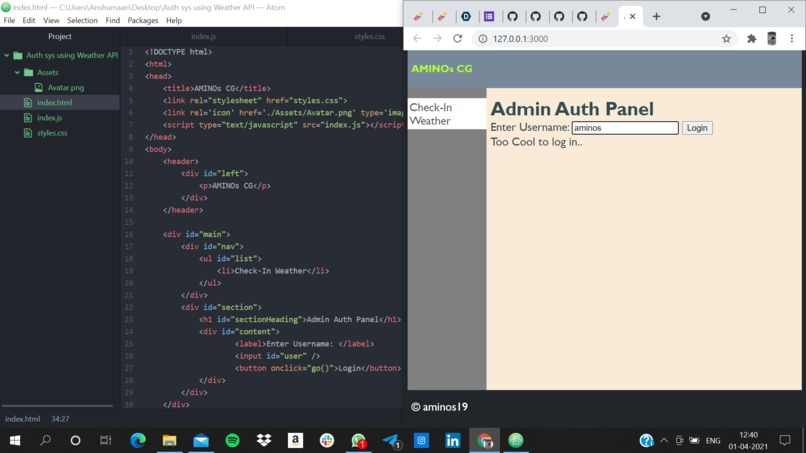
Task: Open Windows Start menu
Action: (15, 441)
